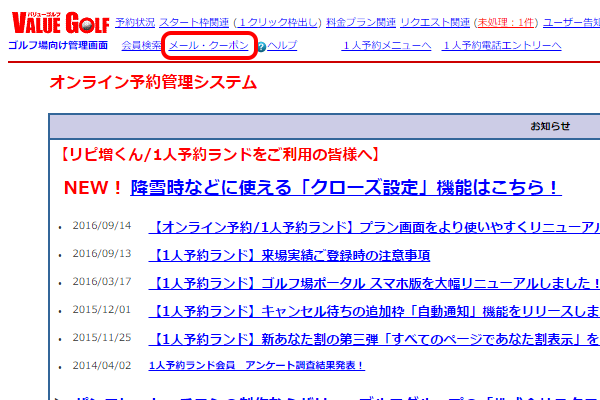Click the help question mark icon
This screenshot has width=600, height=400.
[x=262, y=47]
